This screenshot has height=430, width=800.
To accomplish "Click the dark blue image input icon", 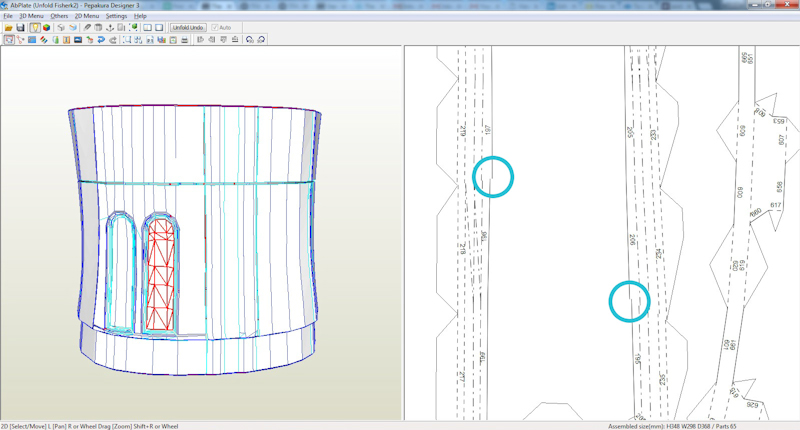I will pyautogui.click(x=78, y=40).
